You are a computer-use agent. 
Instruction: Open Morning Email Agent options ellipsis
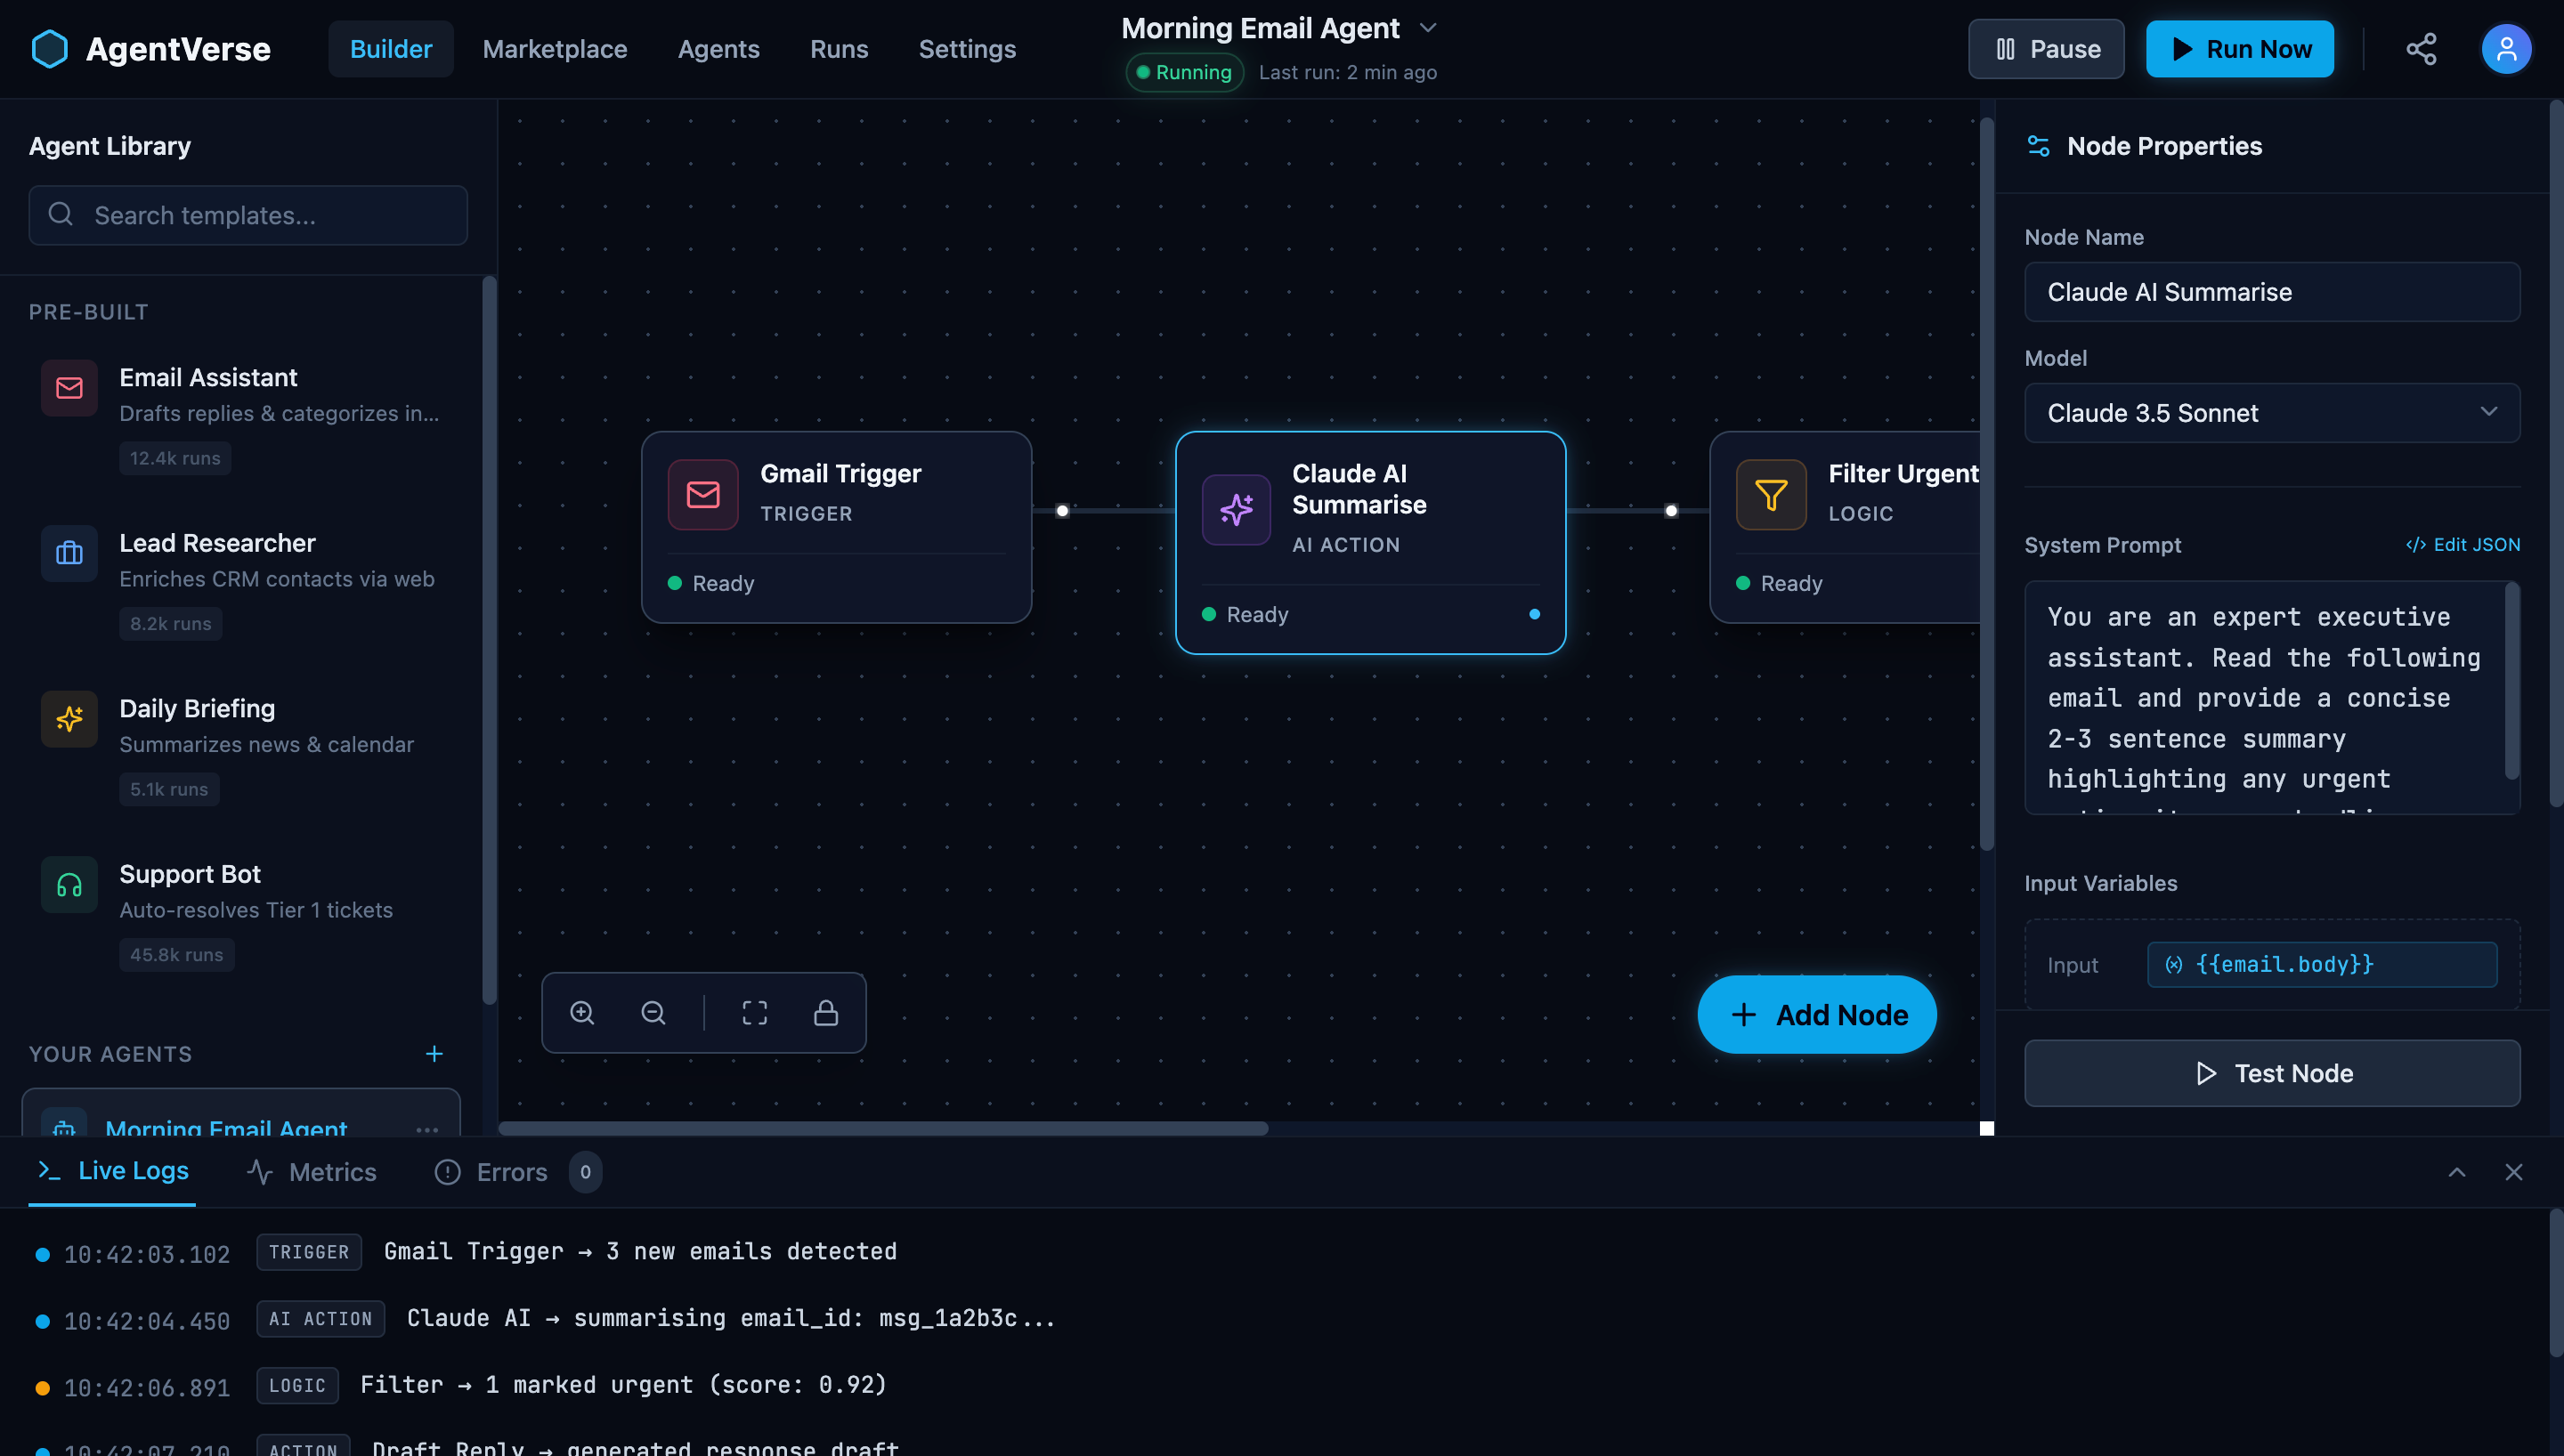click(x=427, y=1129)
